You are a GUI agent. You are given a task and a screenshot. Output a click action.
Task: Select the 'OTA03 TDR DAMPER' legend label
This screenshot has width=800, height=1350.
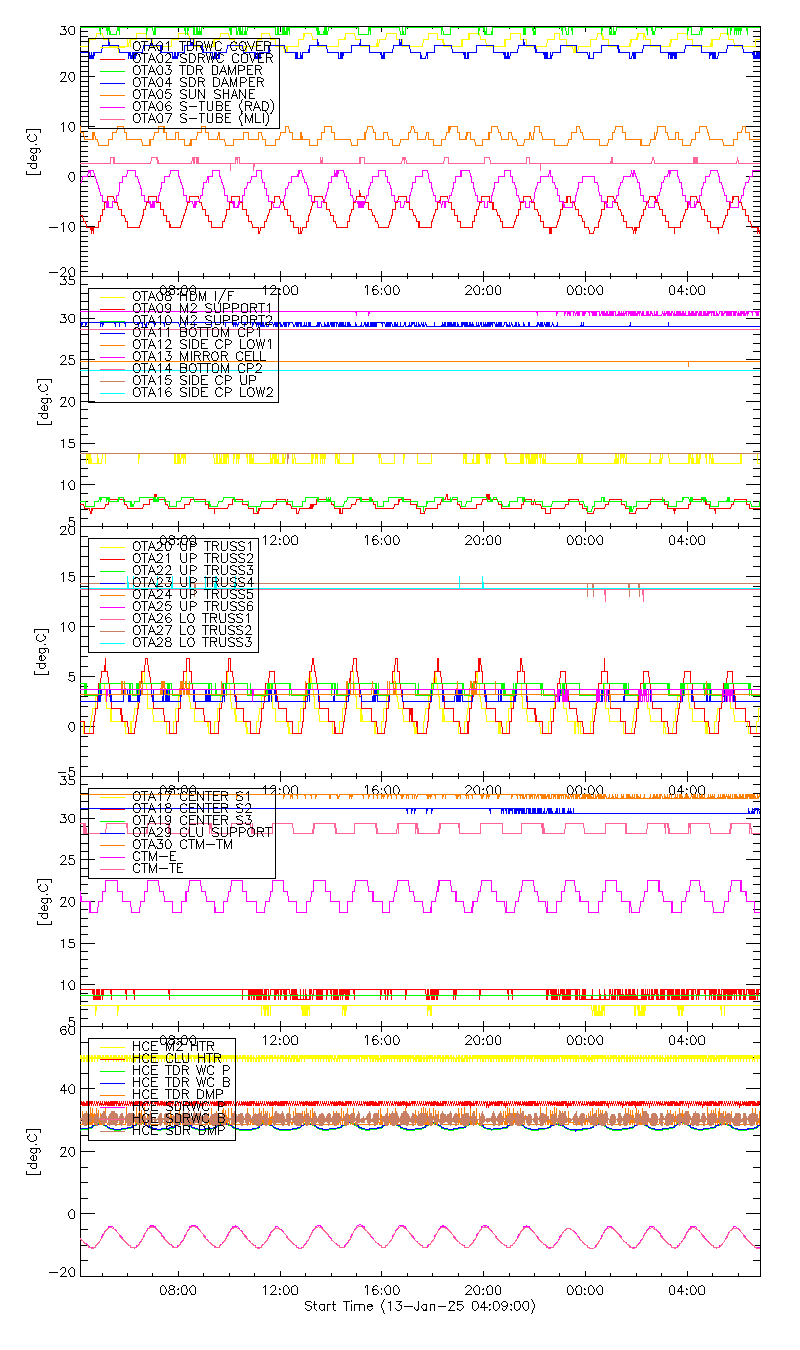pos(197,70)
